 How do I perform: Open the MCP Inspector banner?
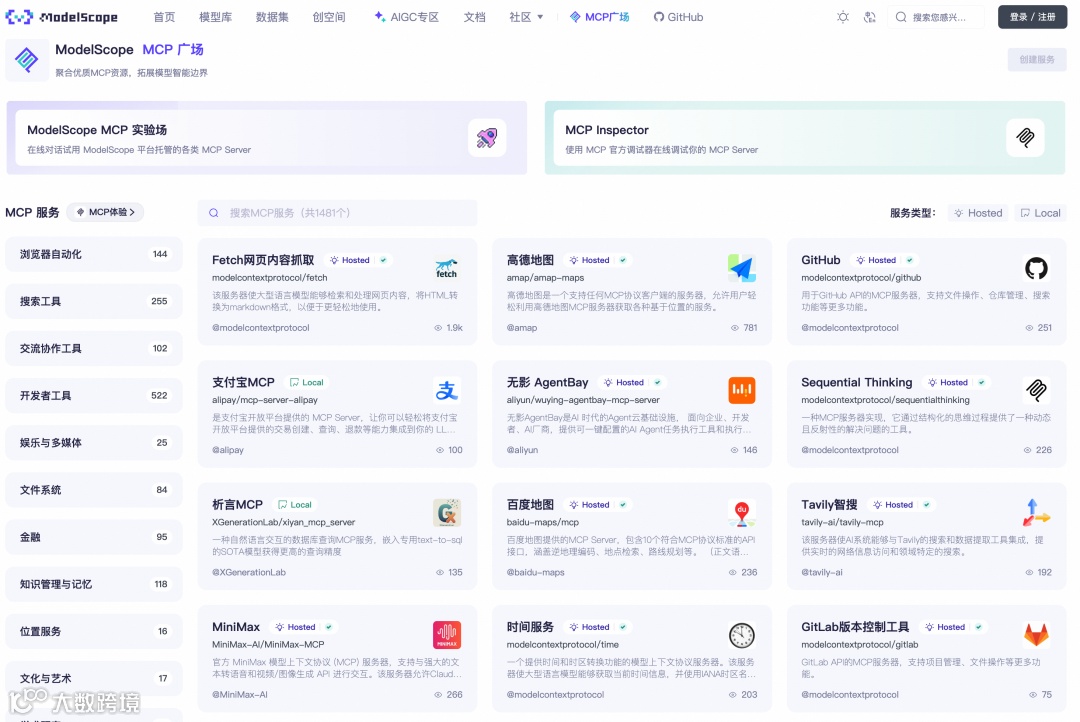tap(804, 138)
